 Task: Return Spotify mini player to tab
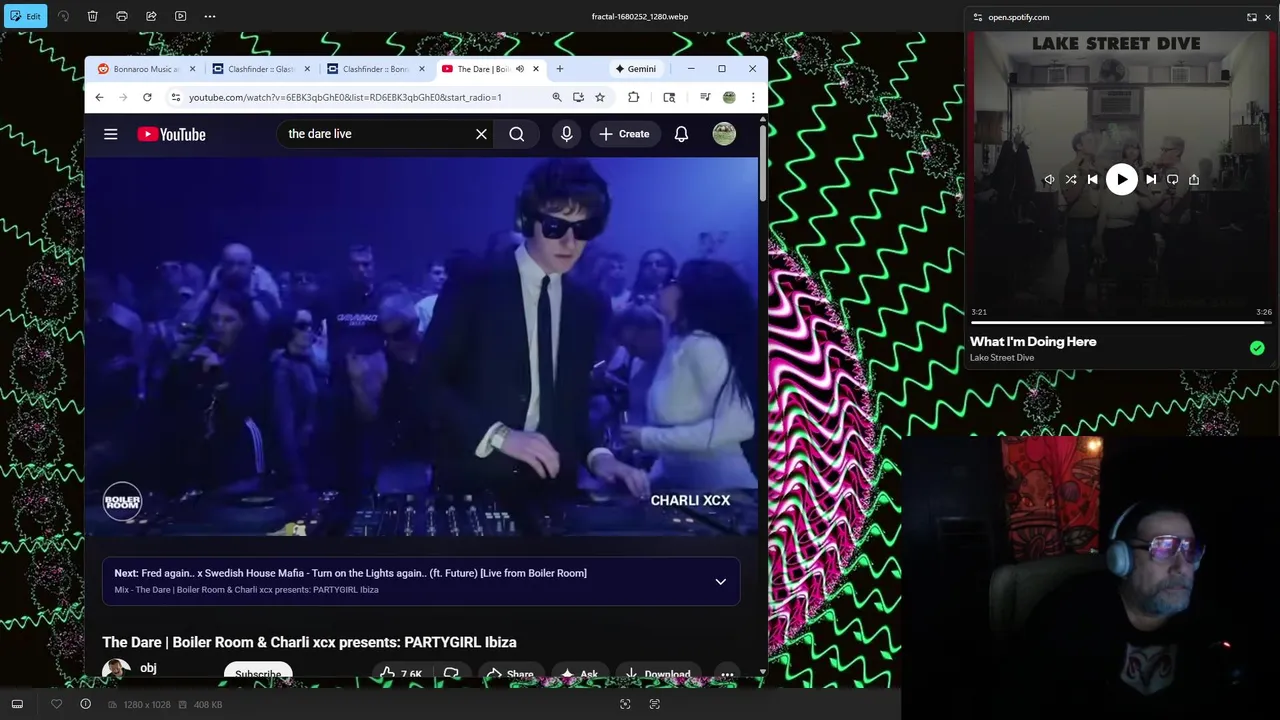pos(1252,17)
